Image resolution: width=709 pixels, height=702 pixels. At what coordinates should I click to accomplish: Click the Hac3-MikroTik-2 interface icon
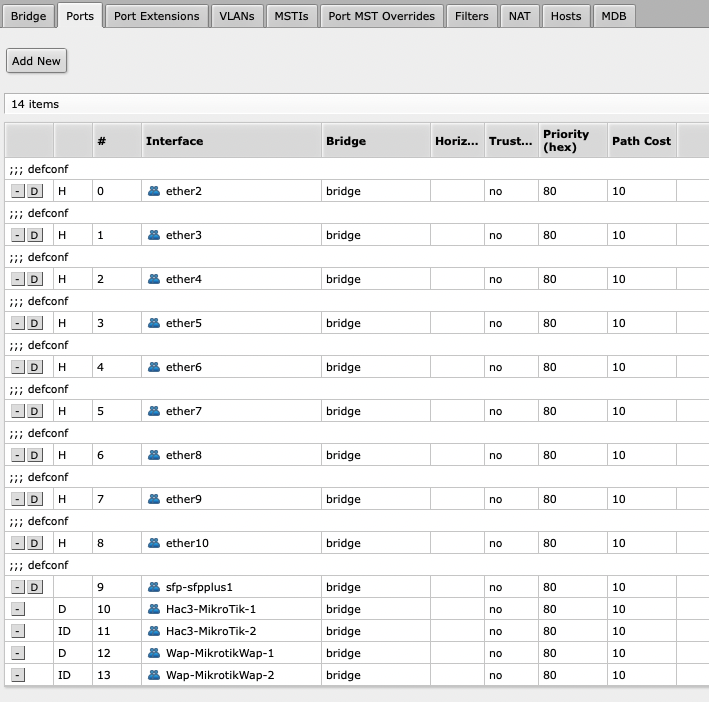pyautogui.click(x=154, y=631)
